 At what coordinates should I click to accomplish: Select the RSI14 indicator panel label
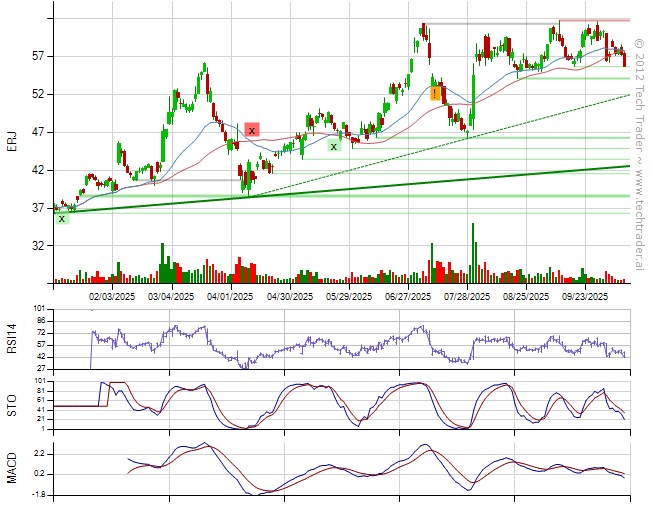(12, 338)
